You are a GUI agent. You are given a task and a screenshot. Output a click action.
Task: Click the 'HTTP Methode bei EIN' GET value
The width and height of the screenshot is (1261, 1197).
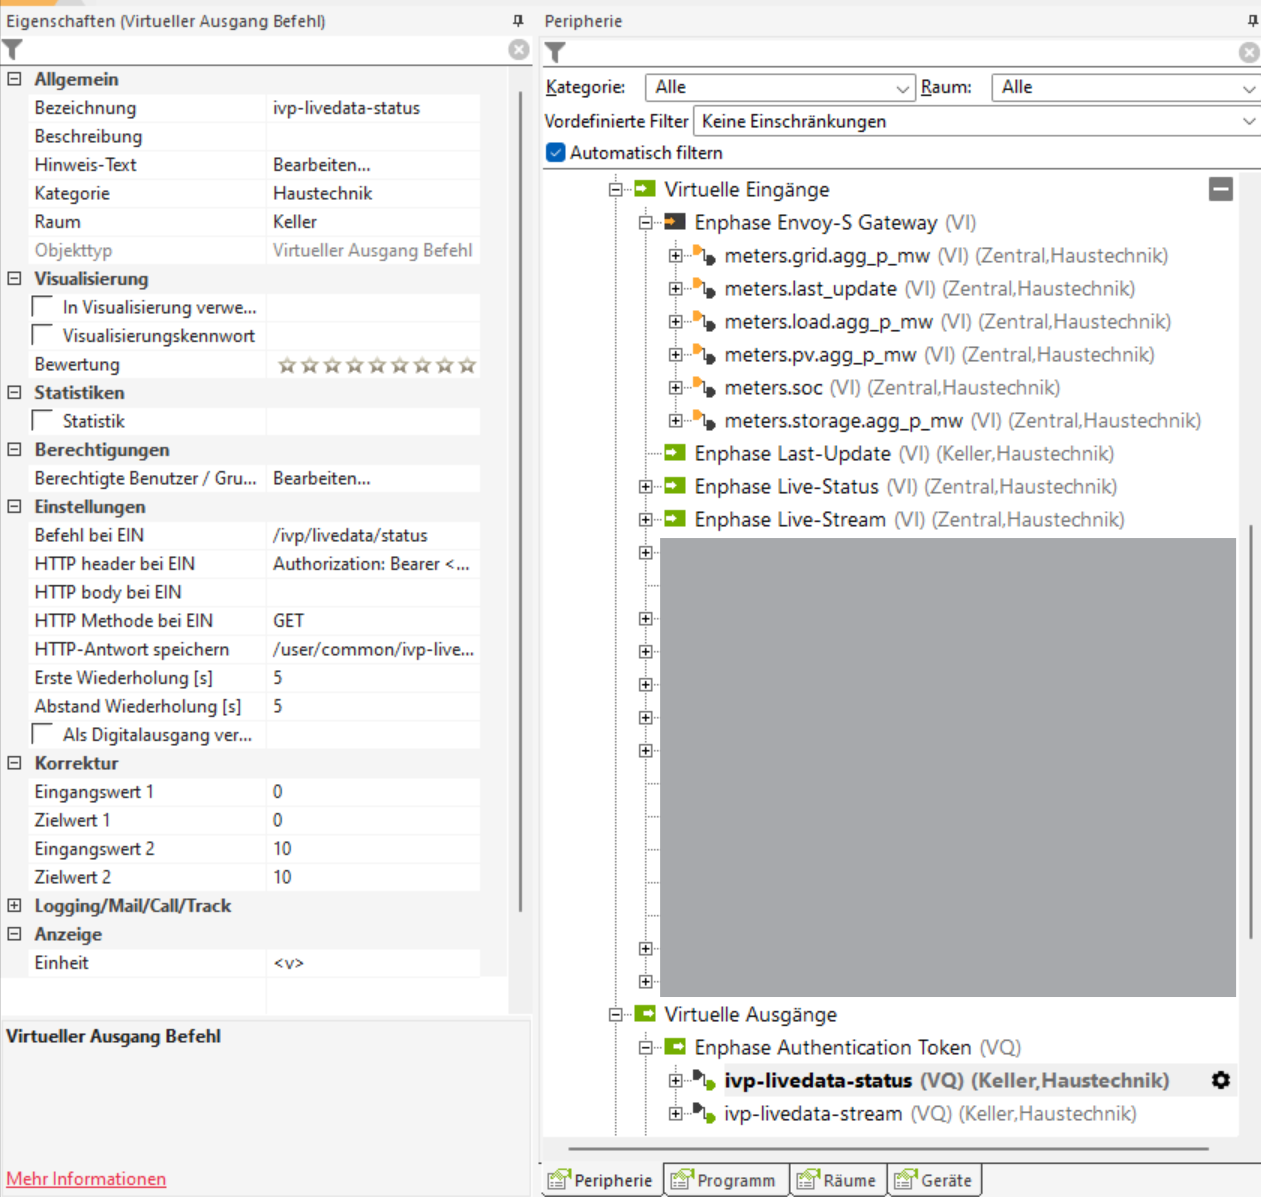[x=372, y=621]
